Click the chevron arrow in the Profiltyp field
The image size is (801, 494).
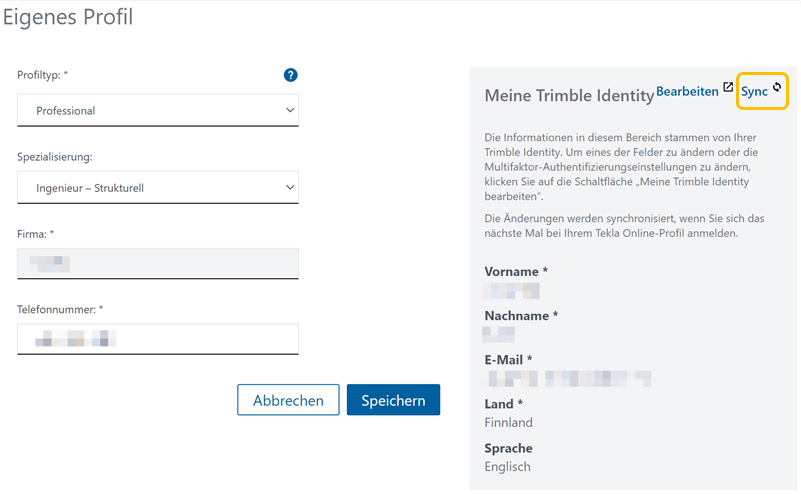point(290,110)
